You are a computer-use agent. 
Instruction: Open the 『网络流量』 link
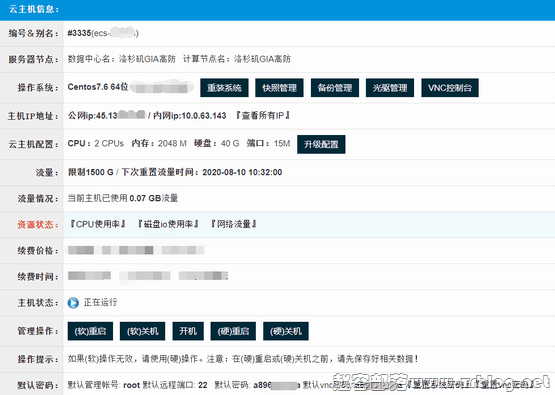pos(234,224)
